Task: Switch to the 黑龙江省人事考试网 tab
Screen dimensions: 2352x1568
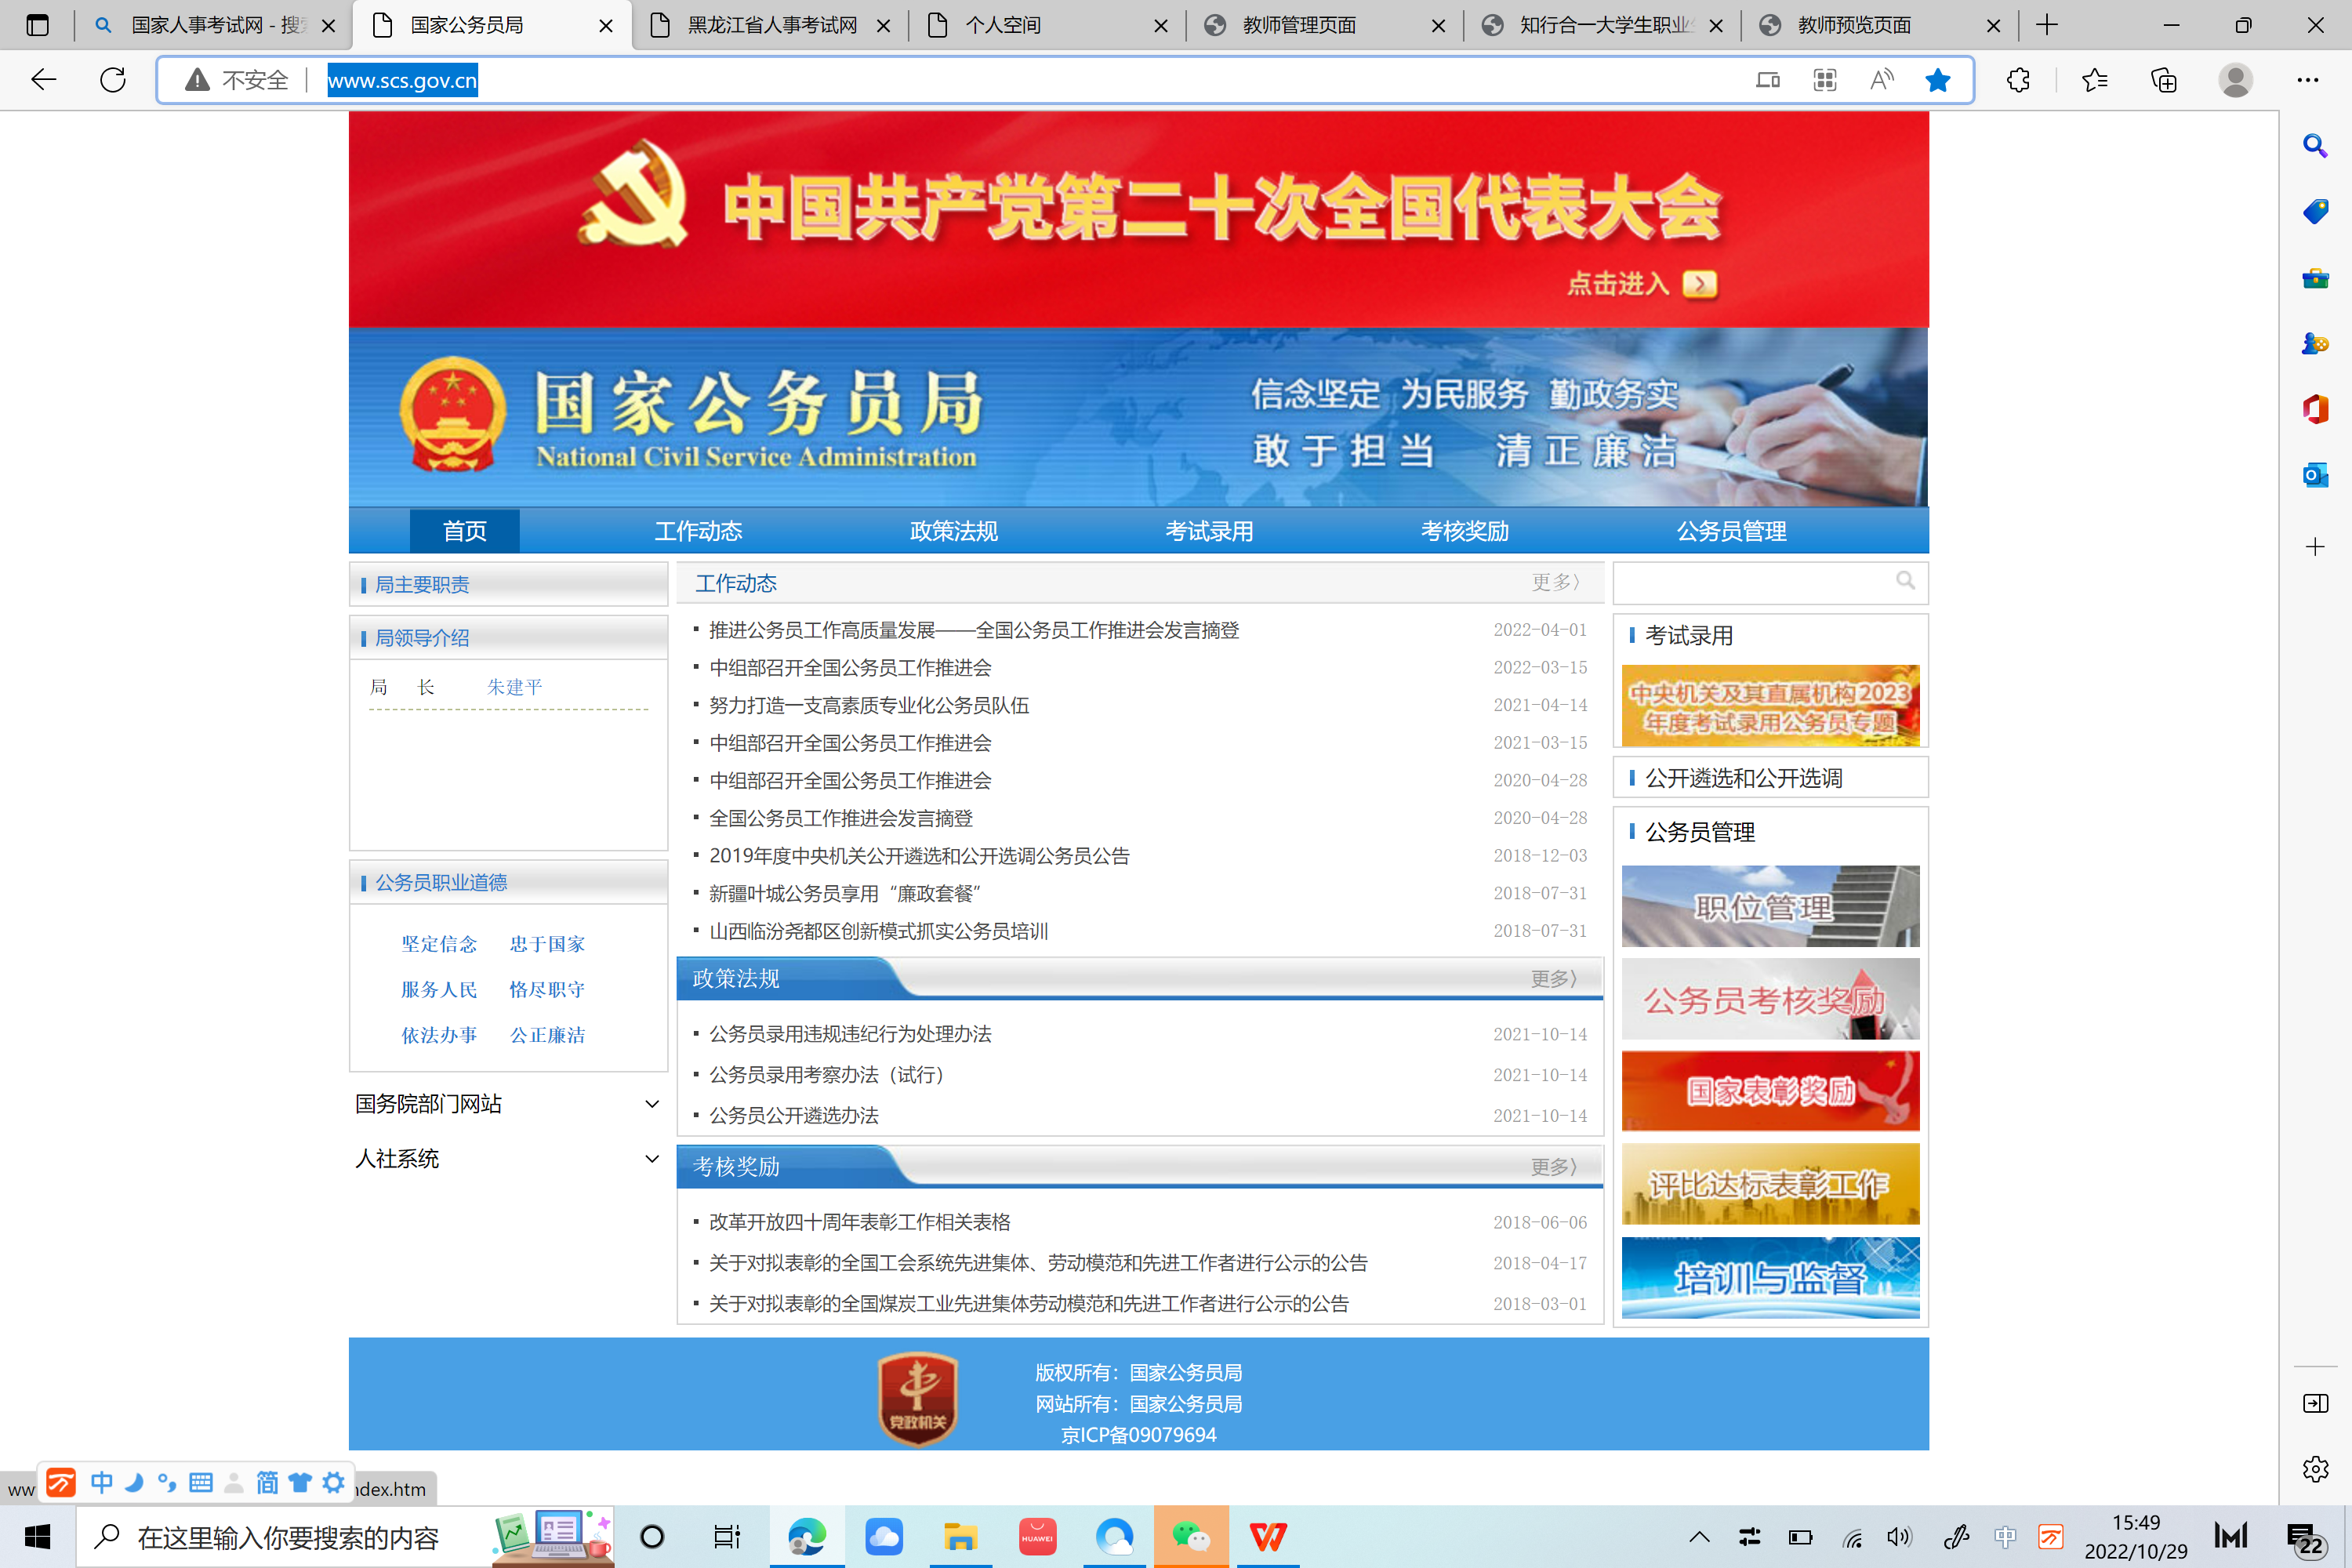Action: click(x=771, y=25)
